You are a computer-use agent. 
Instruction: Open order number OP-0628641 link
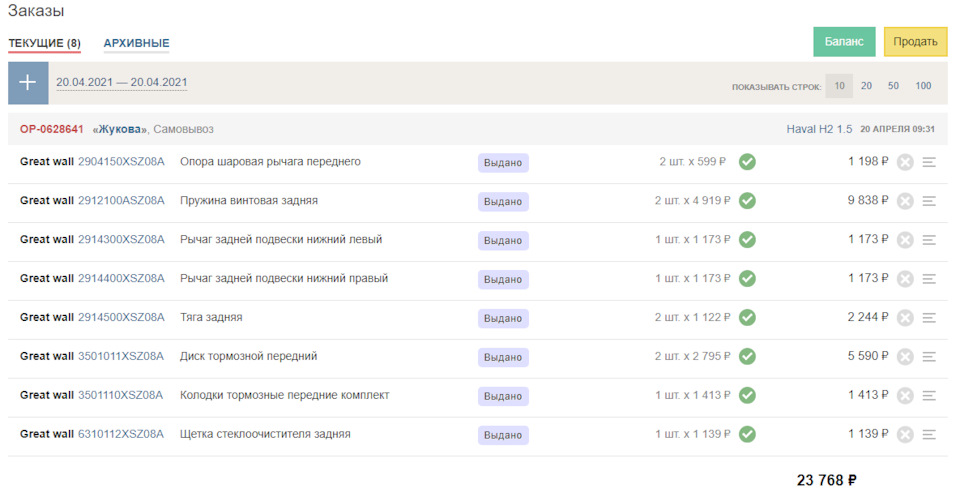click(52, 129)
